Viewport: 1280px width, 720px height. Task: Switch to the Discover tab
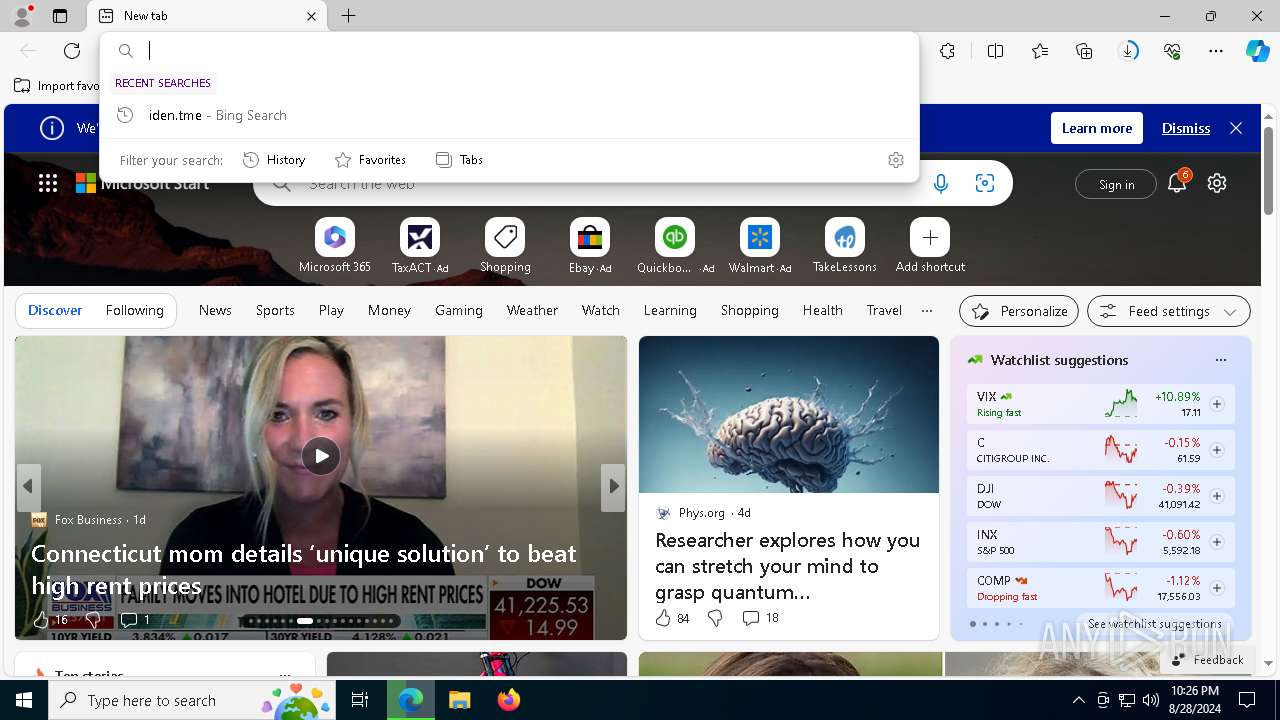[x=55, y=310]
